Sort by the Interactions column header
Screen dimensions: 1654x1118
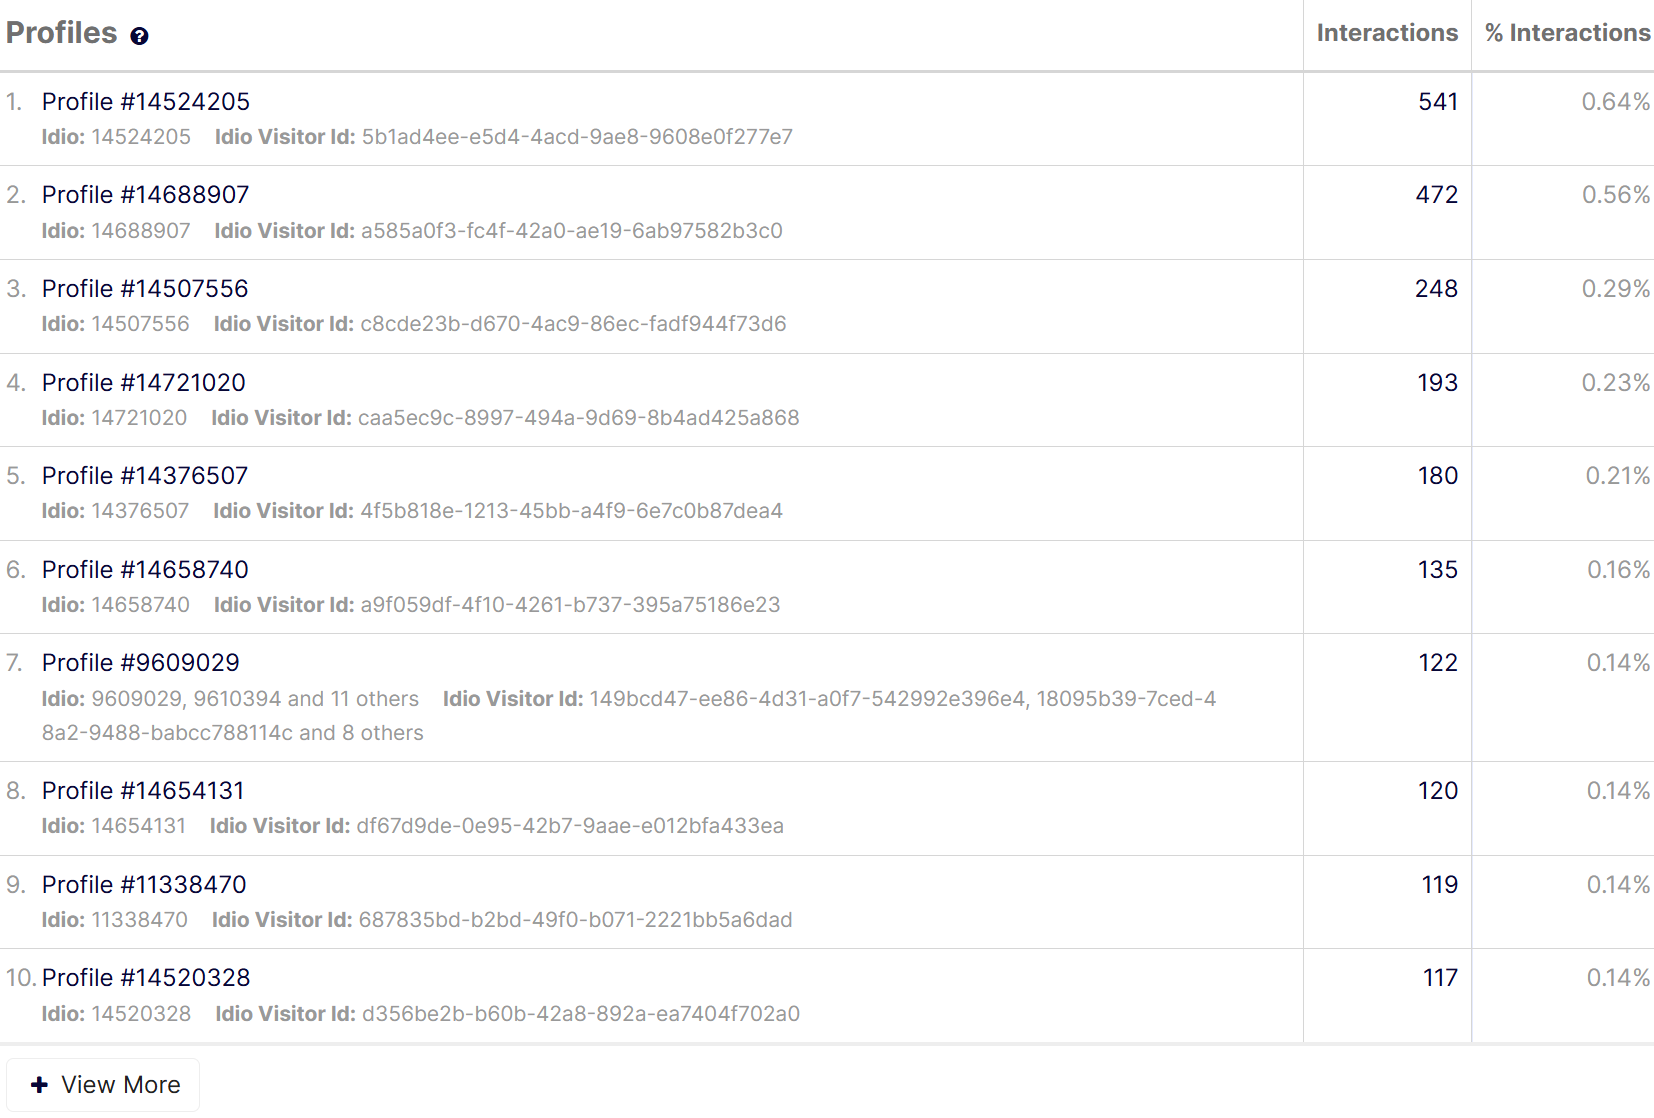pos(1386,33)
